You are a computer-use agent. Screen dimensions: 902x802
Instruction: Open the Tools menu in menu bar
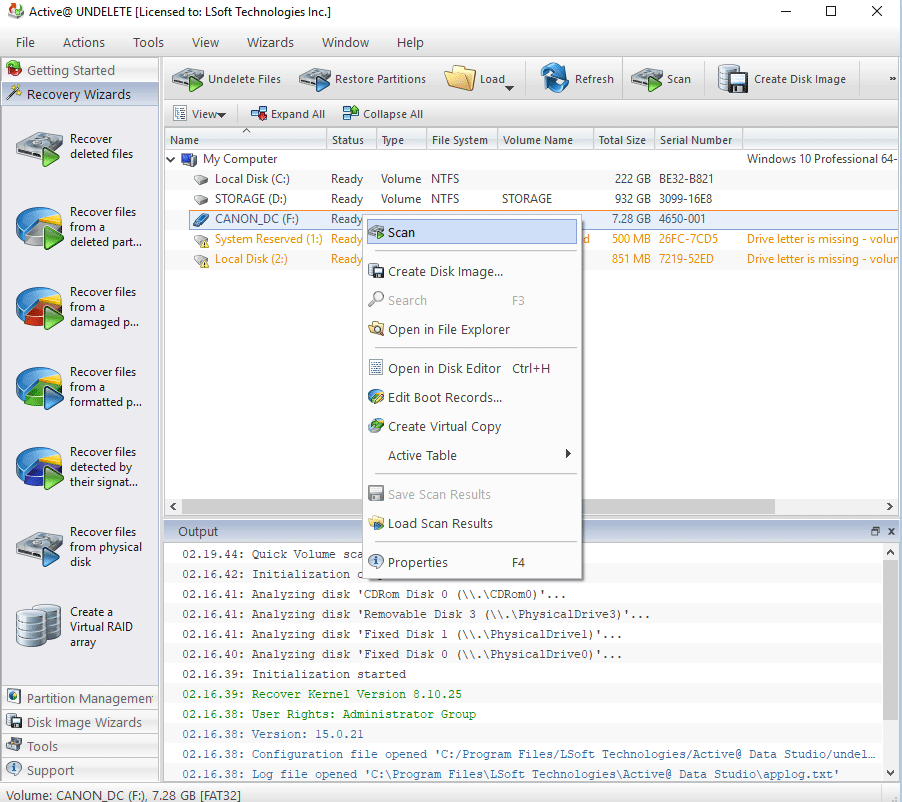point(148,43)
